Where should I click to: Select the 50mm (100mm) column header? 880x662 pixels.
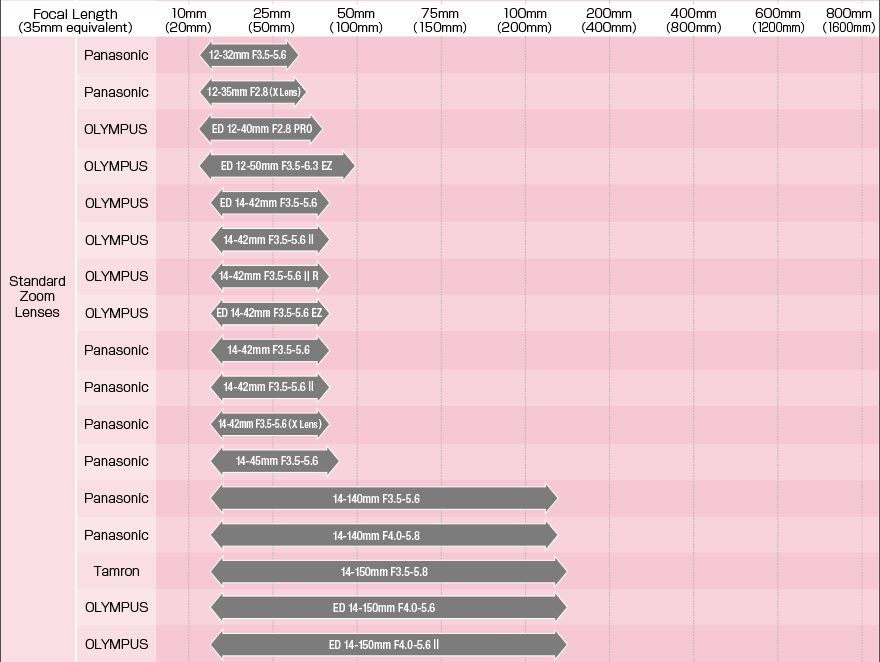[356, 20]
